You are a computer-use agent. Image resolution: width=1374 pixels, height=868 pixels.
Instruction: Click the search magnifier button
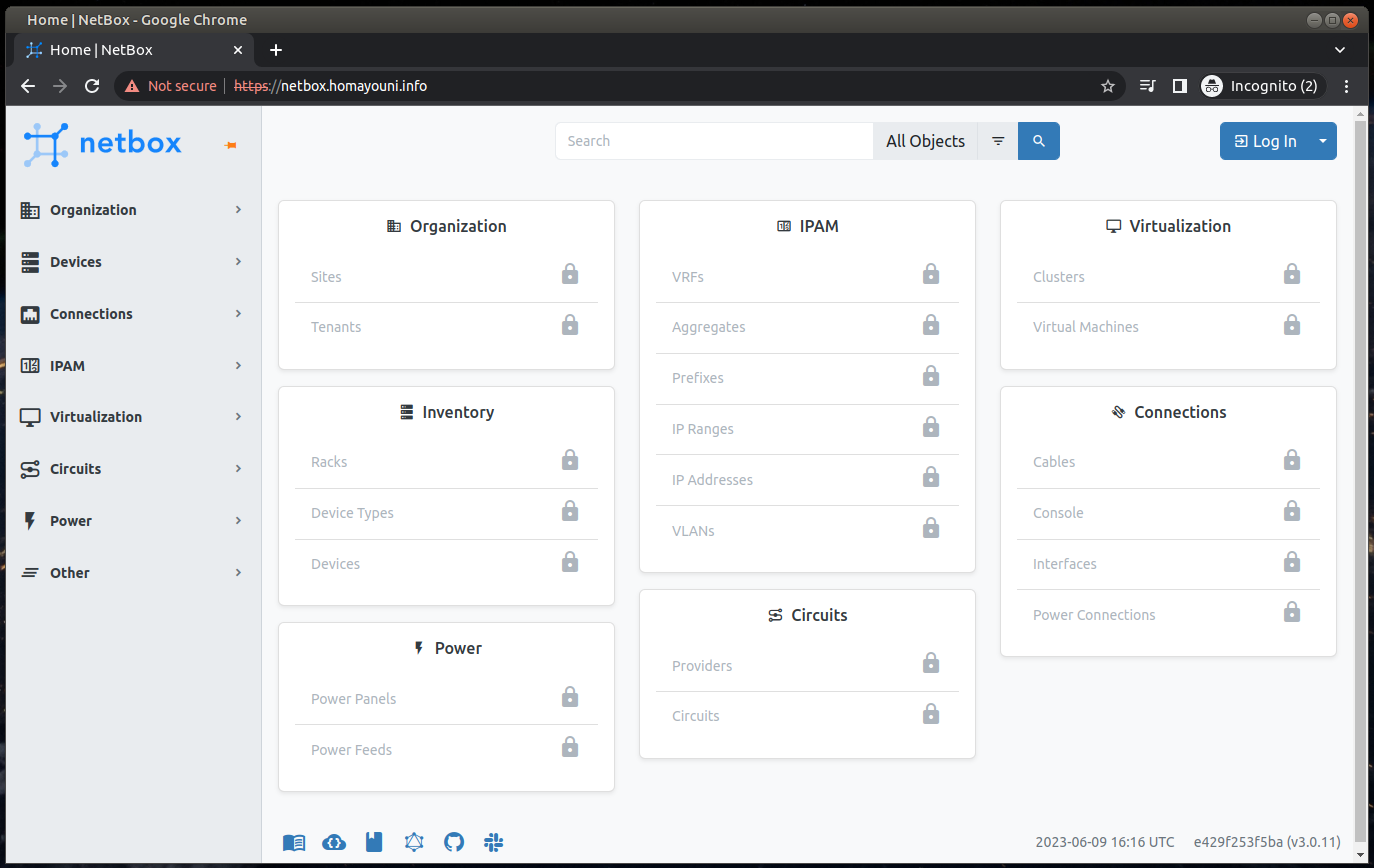tap(1039, 141)
